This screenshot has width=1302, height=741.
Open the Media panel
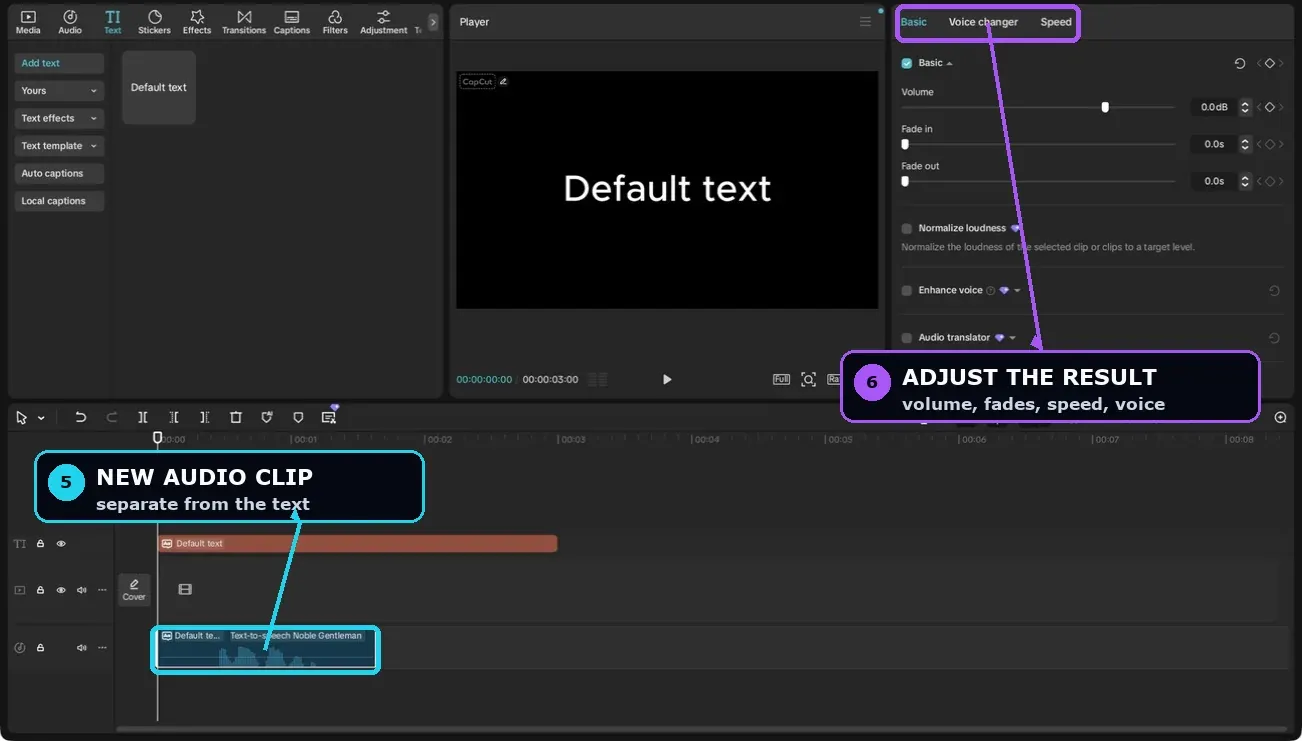coord(28,22)
